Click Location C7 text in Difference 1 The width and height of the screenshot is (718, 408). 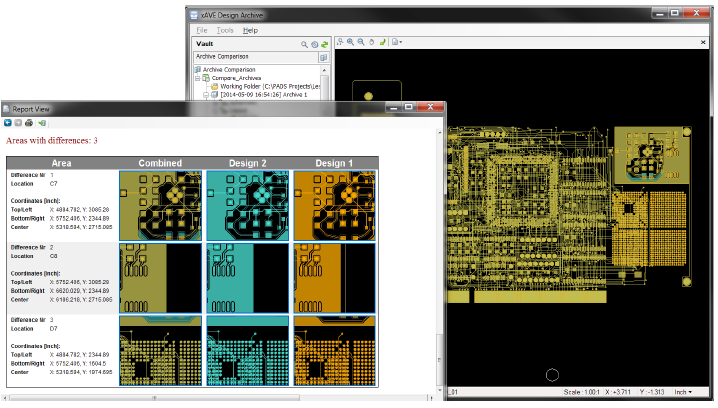click(x=54, y=184)
